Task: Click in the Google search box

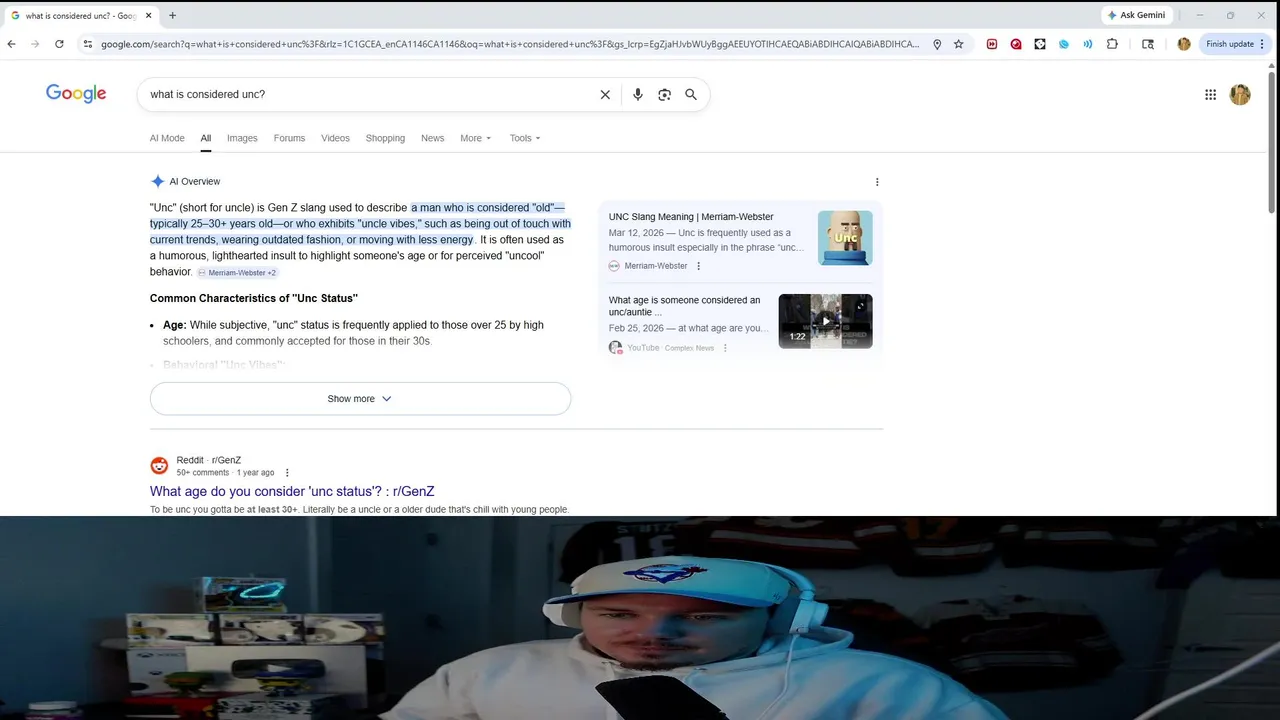Action: [370, 94]
